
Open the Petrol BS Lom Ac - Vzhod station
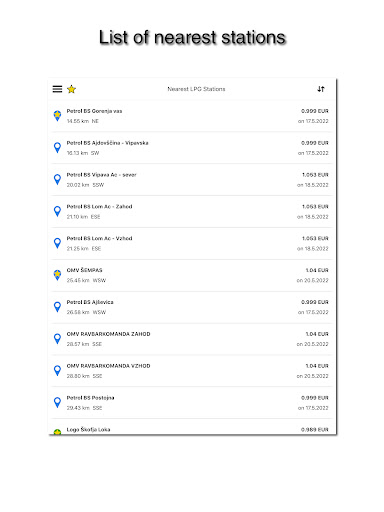tap(99, 238)
